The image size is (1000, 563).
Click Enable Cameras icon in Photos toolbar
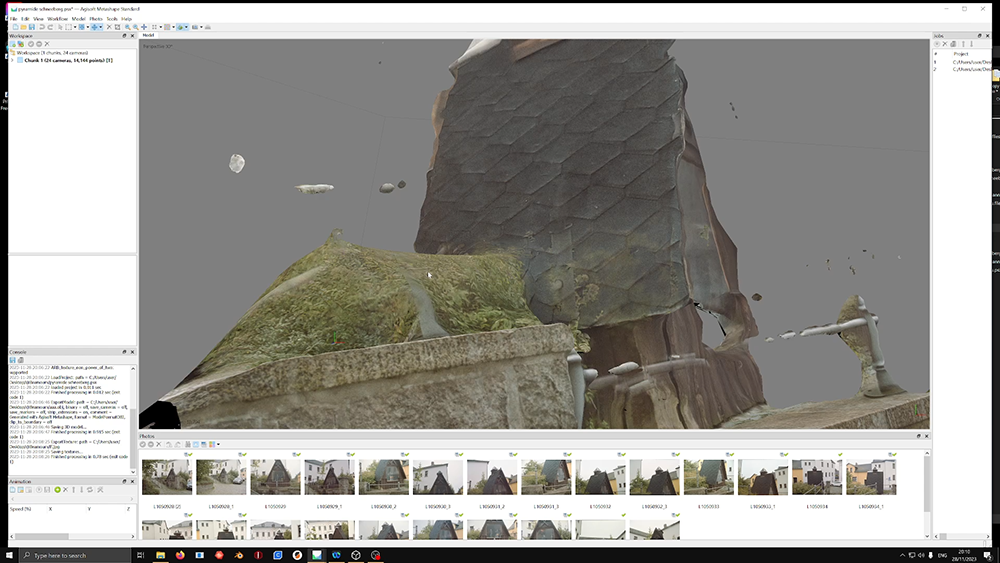pos(142,444)
